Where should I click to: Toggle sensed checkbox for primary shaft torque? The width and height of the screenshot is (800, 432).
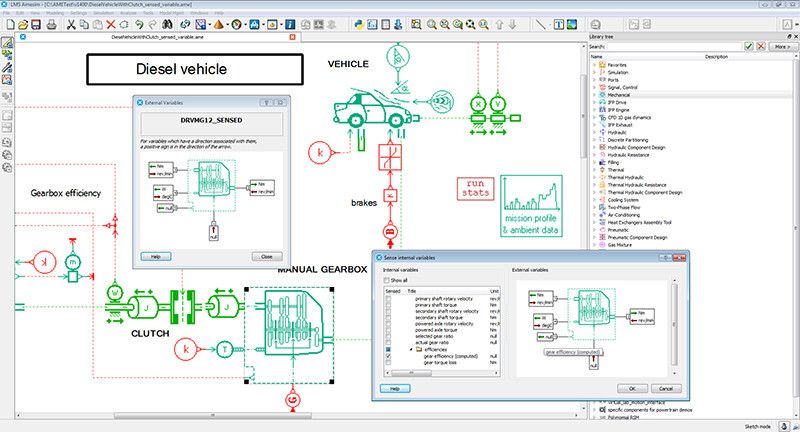coord(388,305)
